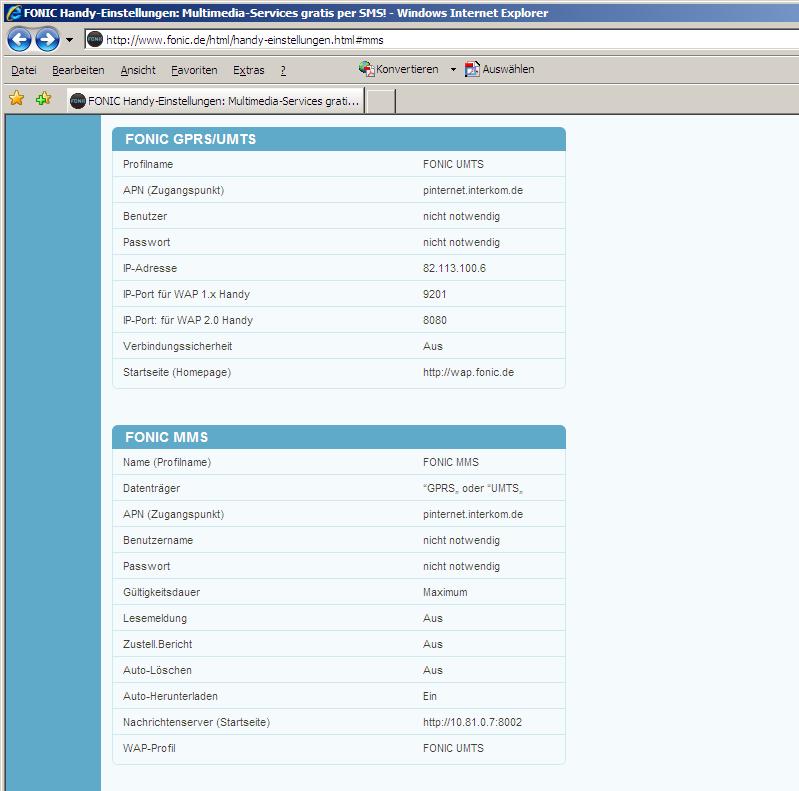
Task: Click the browser Back arrow button
Action: tap(19, 40)
